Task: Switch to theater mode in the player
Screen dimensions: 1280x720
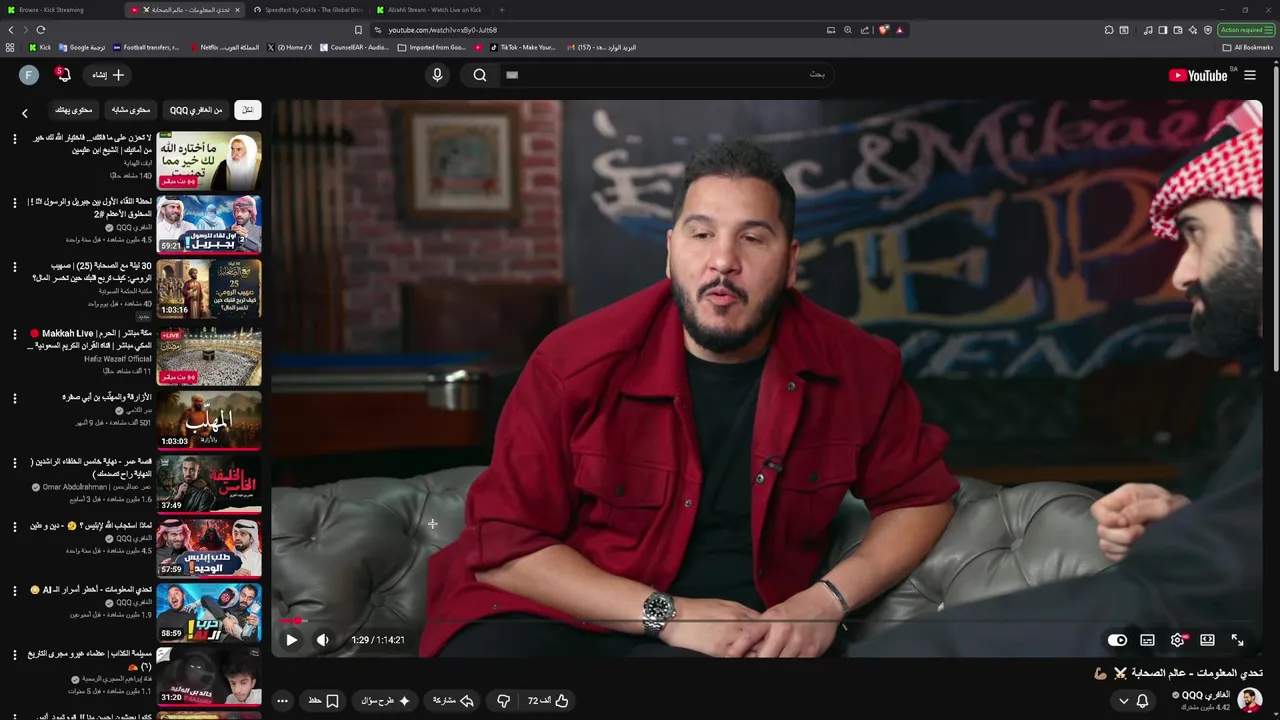Action: pos(1207,640)
